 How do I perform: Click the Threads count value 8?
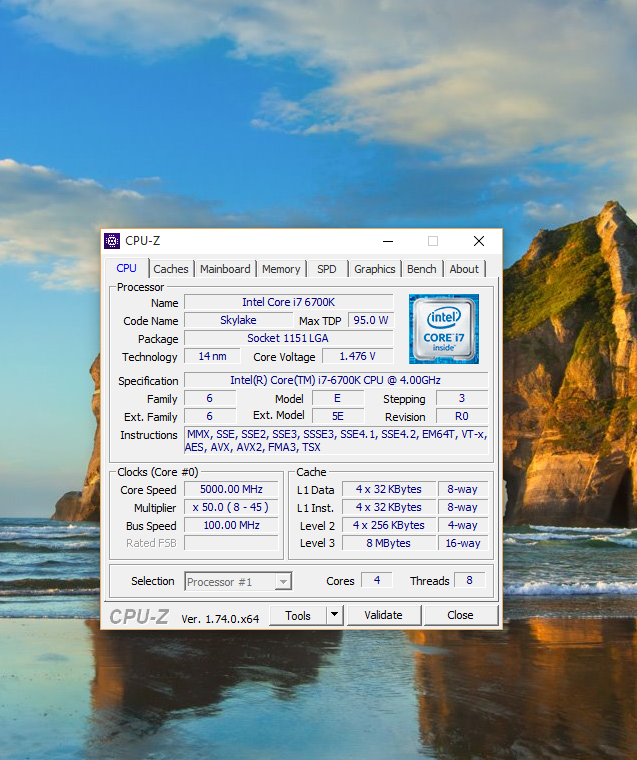[469, 580]
